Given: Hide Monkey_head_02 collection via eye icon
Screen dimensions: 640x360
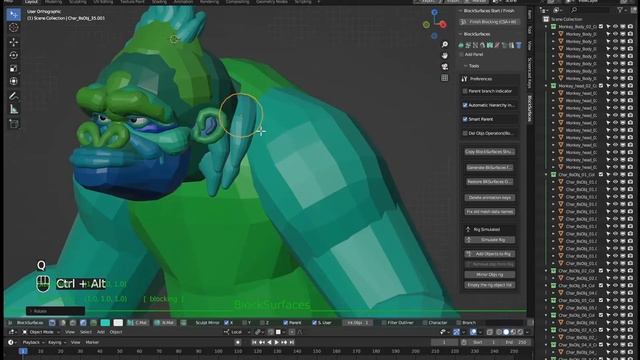Looking at the screenshot, I should [616, 86].
